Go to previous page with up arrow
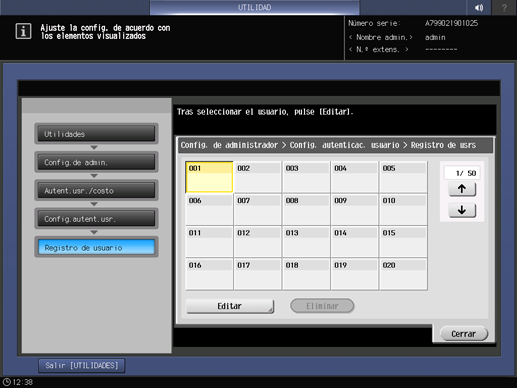517x388 pixels. pos(462,189)
